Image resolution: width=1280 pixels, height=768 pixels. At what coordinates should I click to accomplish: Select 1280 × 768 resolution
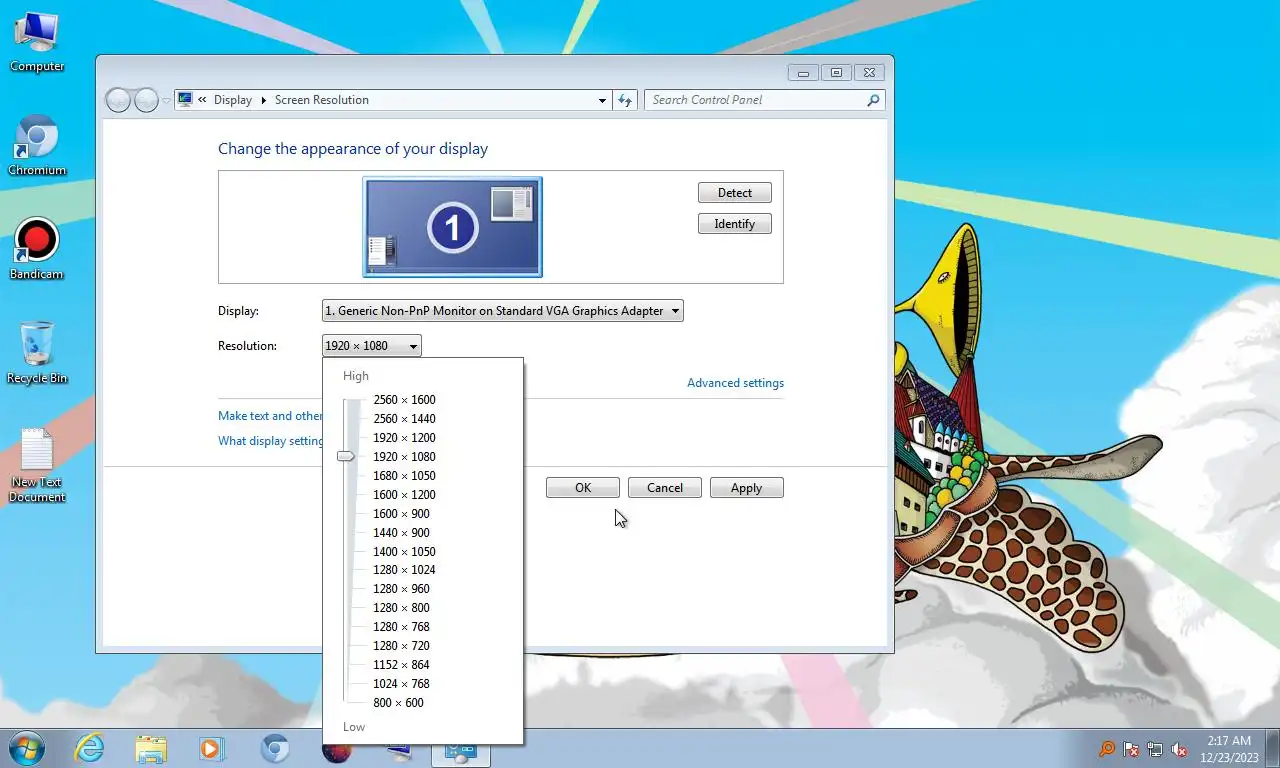401,627
